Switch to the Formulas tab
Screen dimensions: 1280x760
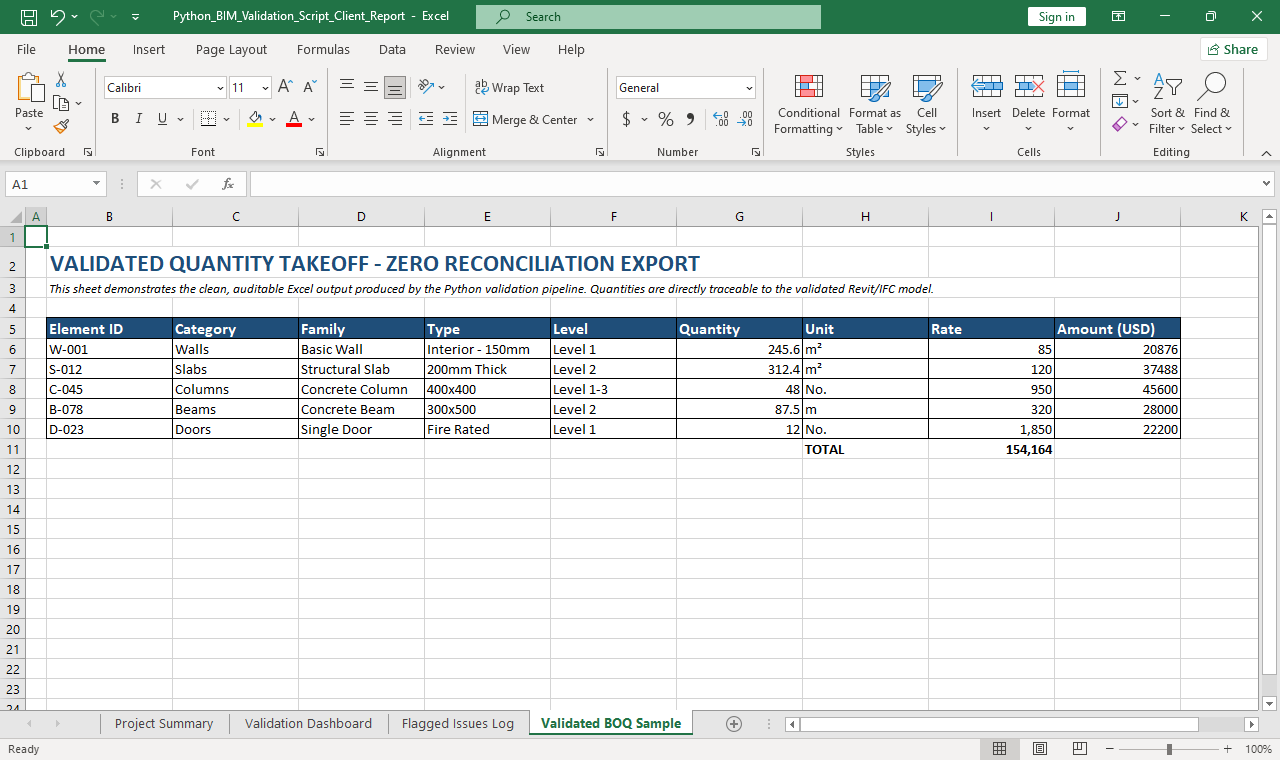pyautogui.click(x=323, y=49)
